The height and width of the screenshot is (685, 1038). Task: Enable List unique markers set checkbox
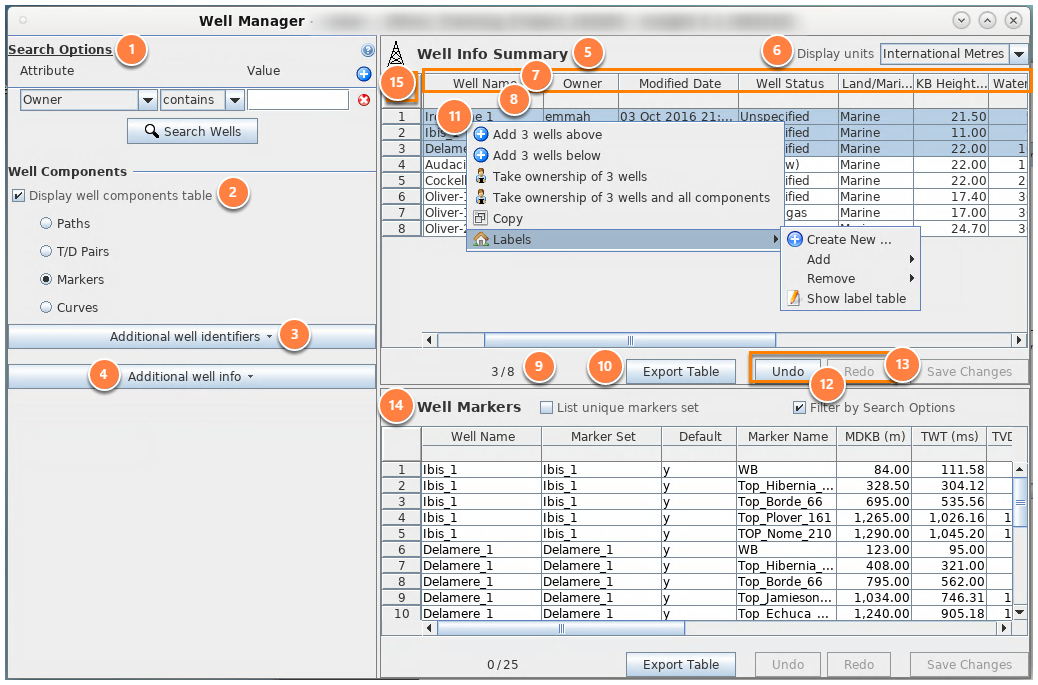point(546,408)
